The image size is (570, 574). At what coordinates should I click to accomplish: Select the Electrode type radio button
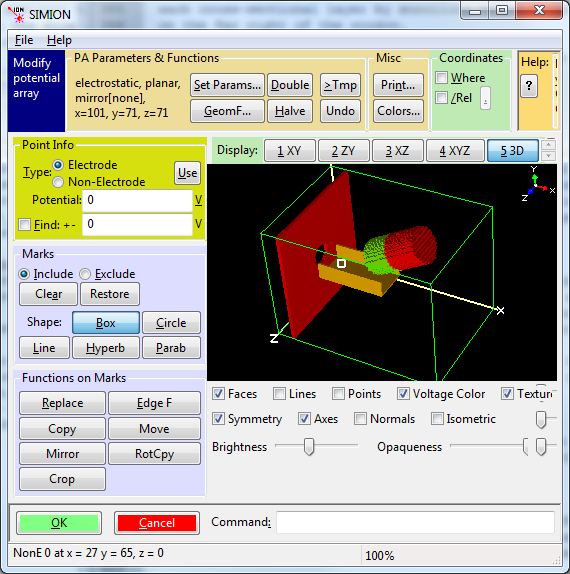click(58, 165)
